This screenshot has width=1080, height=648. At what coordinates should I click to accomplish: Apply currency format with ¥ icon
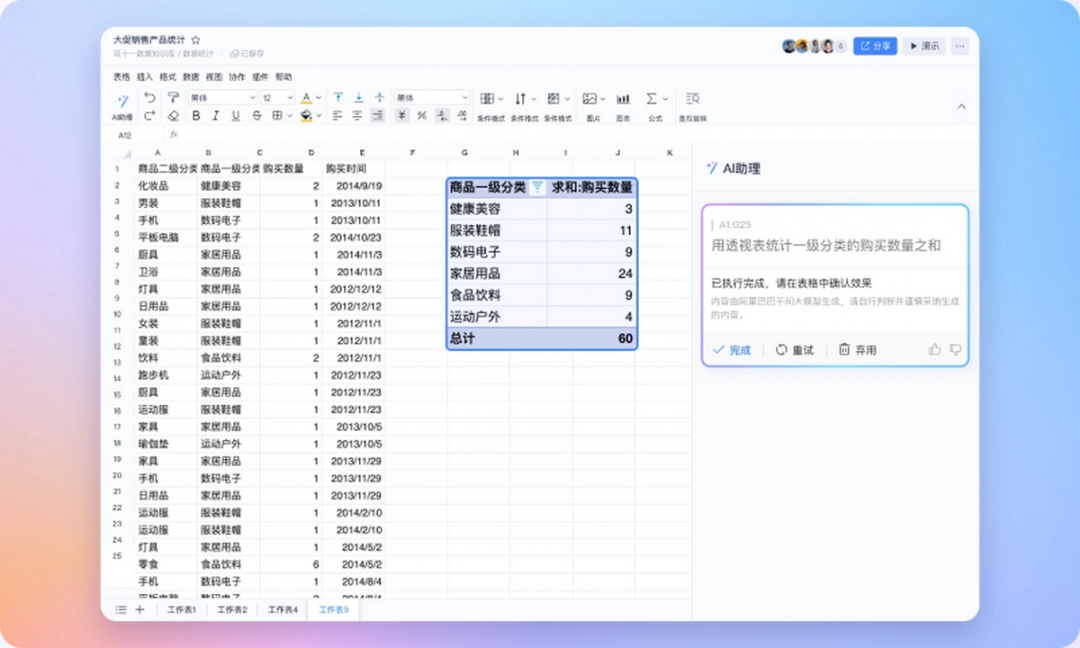(401, 116)
